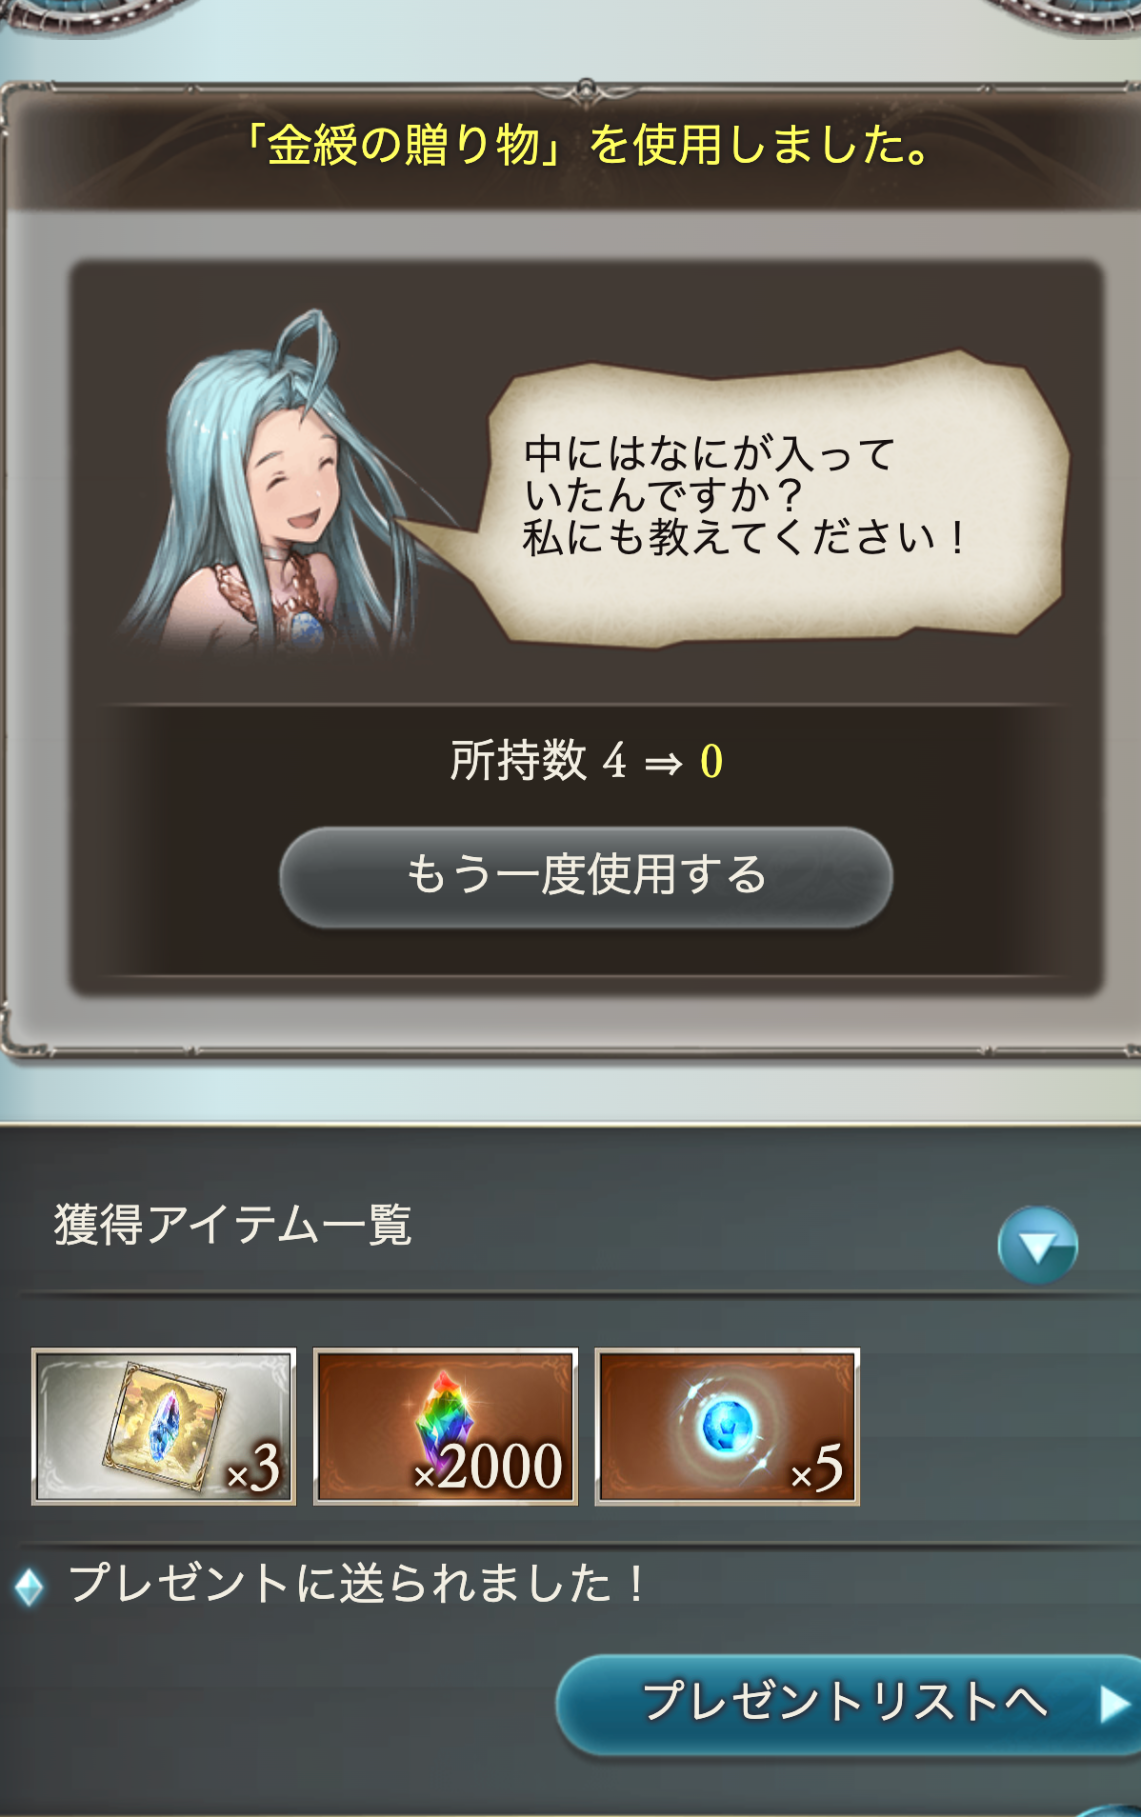Open the プレゼントリストへ button
Image resolution: width=1141 pixels, height=1817 pixels.
coord(848,1704)
